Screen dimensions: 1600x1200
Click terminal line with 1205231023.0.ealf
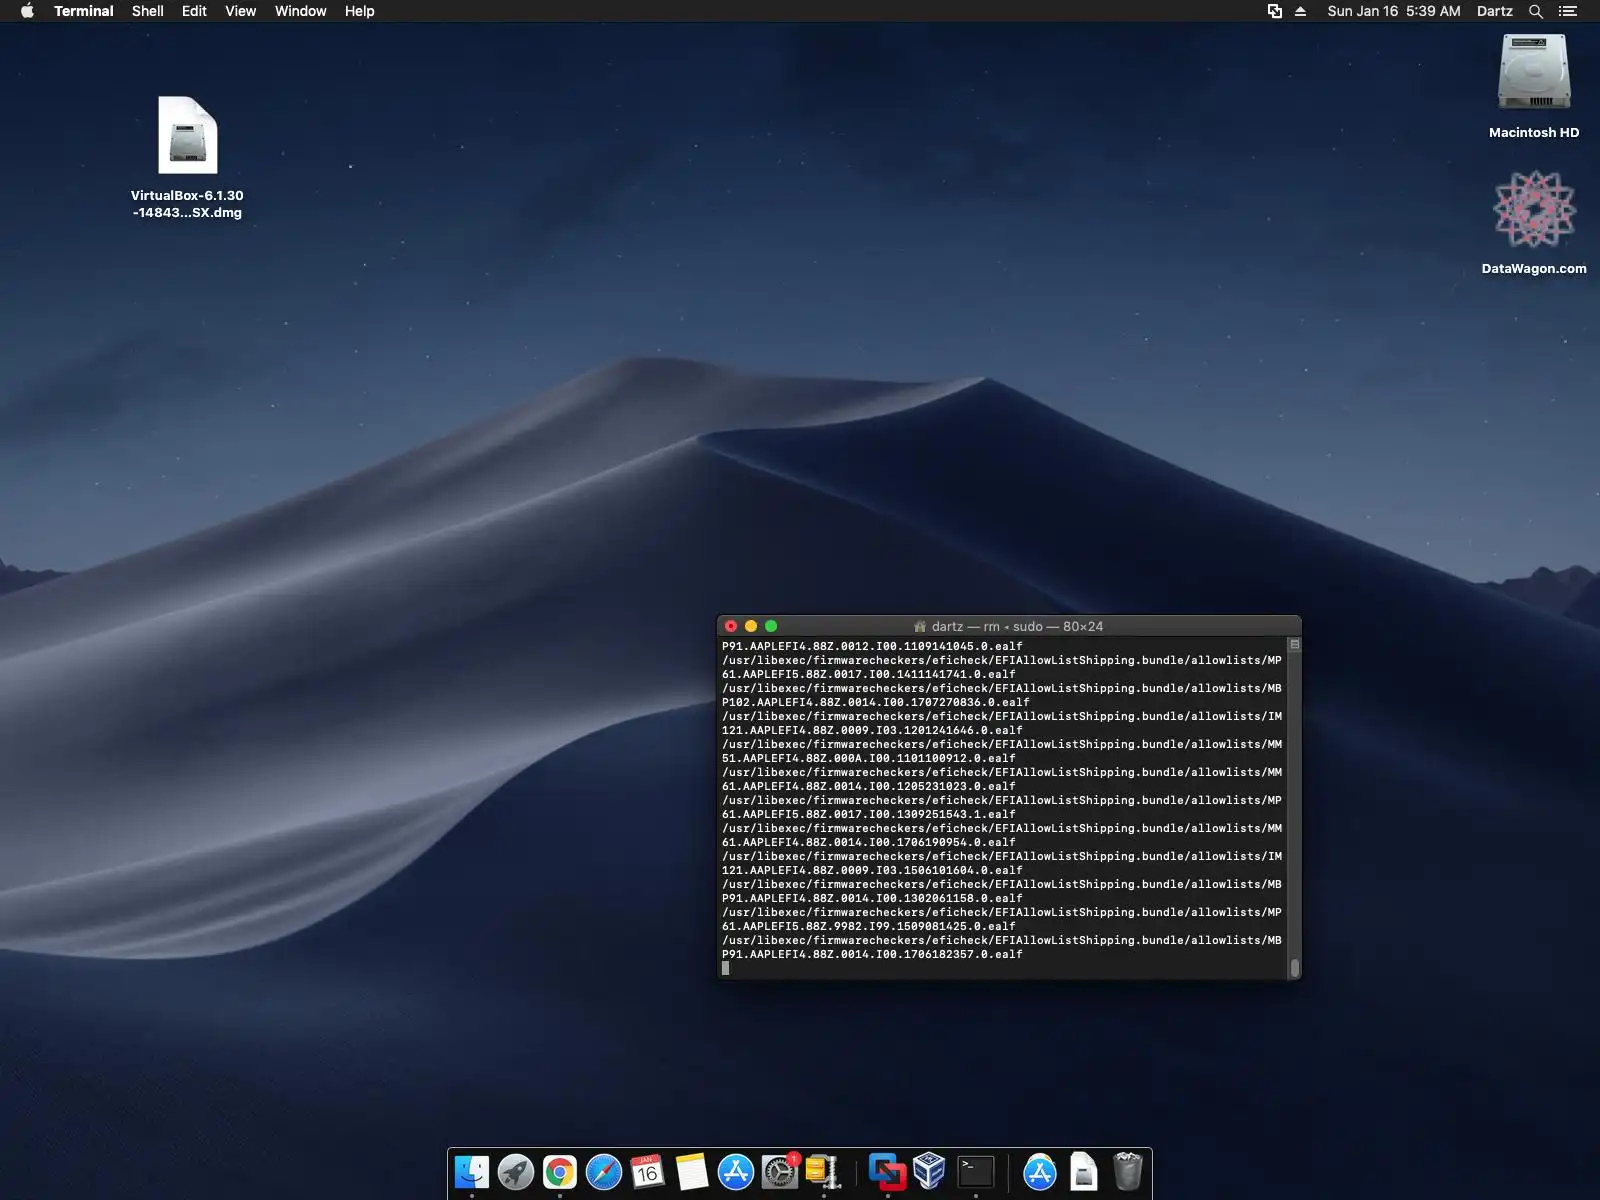pyautogui.click(x=868, y=786)
